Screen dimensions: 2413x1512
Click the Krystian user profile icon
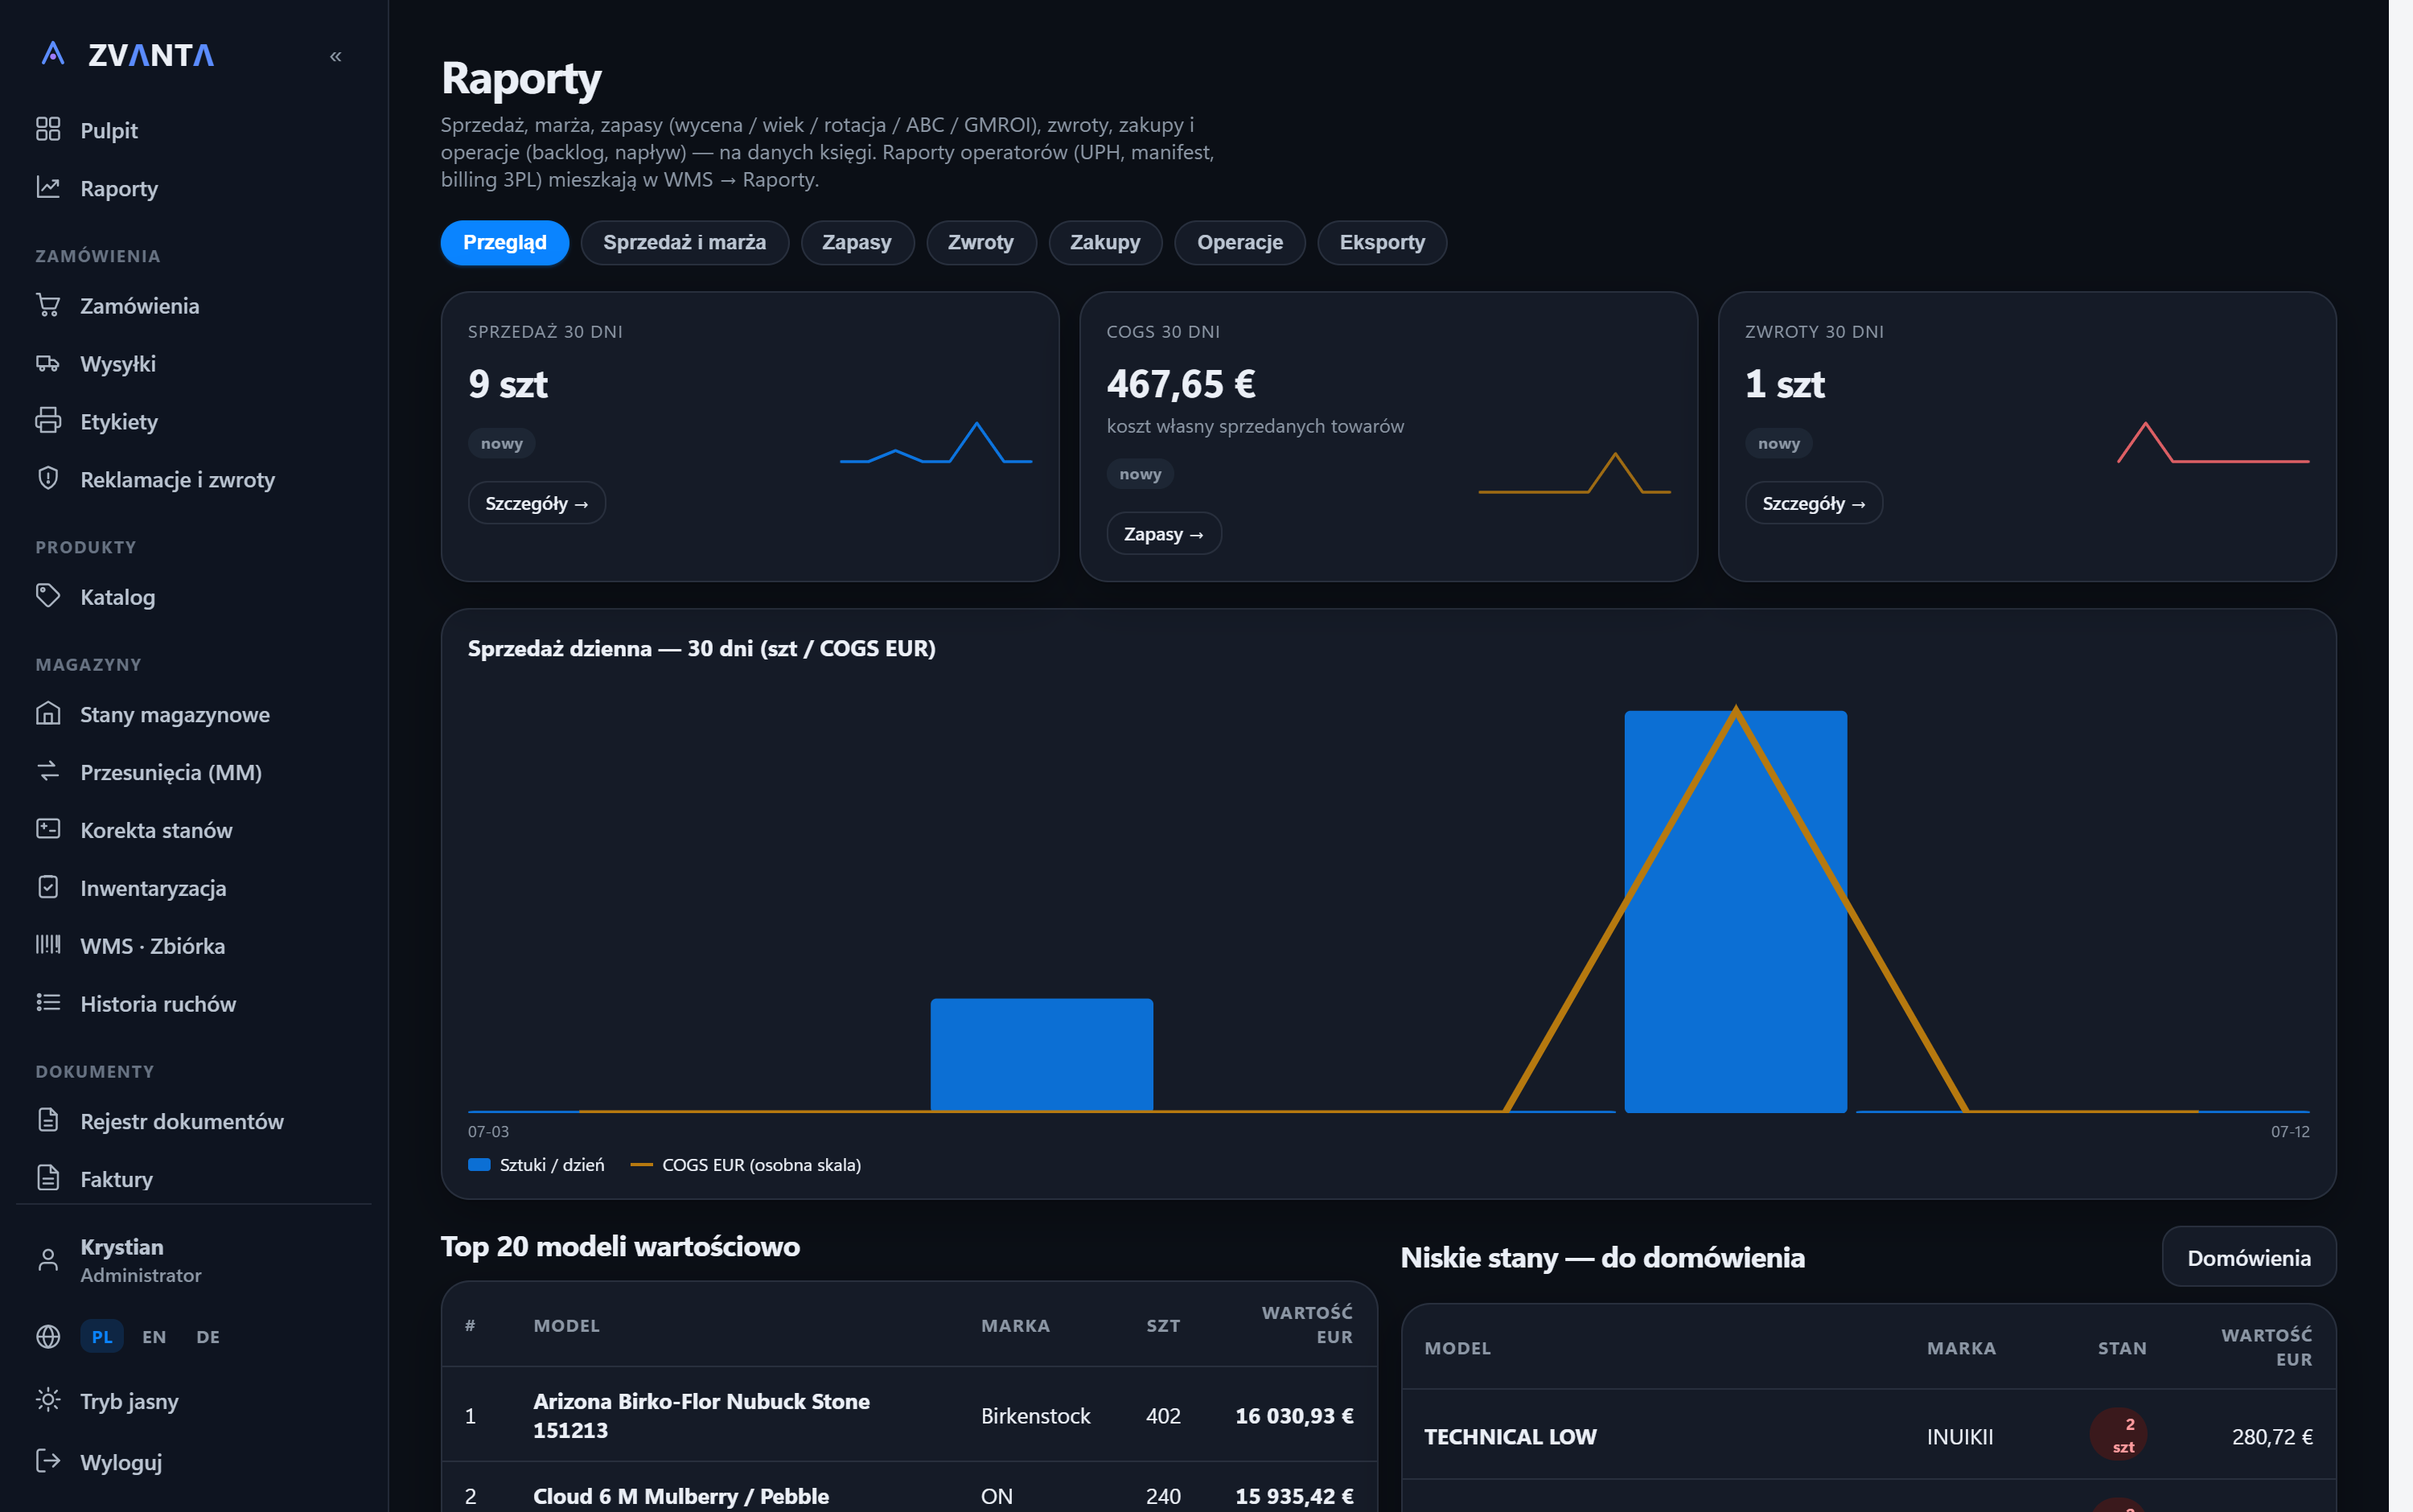48,1260
